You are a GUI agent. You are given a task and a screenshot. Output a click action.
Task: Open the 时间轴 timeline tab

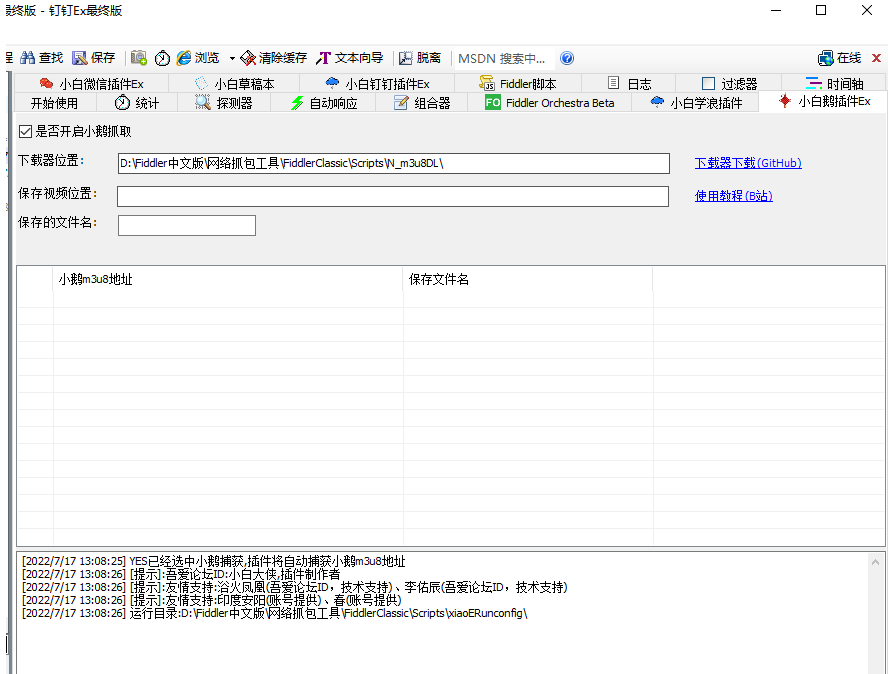point(834,84)
